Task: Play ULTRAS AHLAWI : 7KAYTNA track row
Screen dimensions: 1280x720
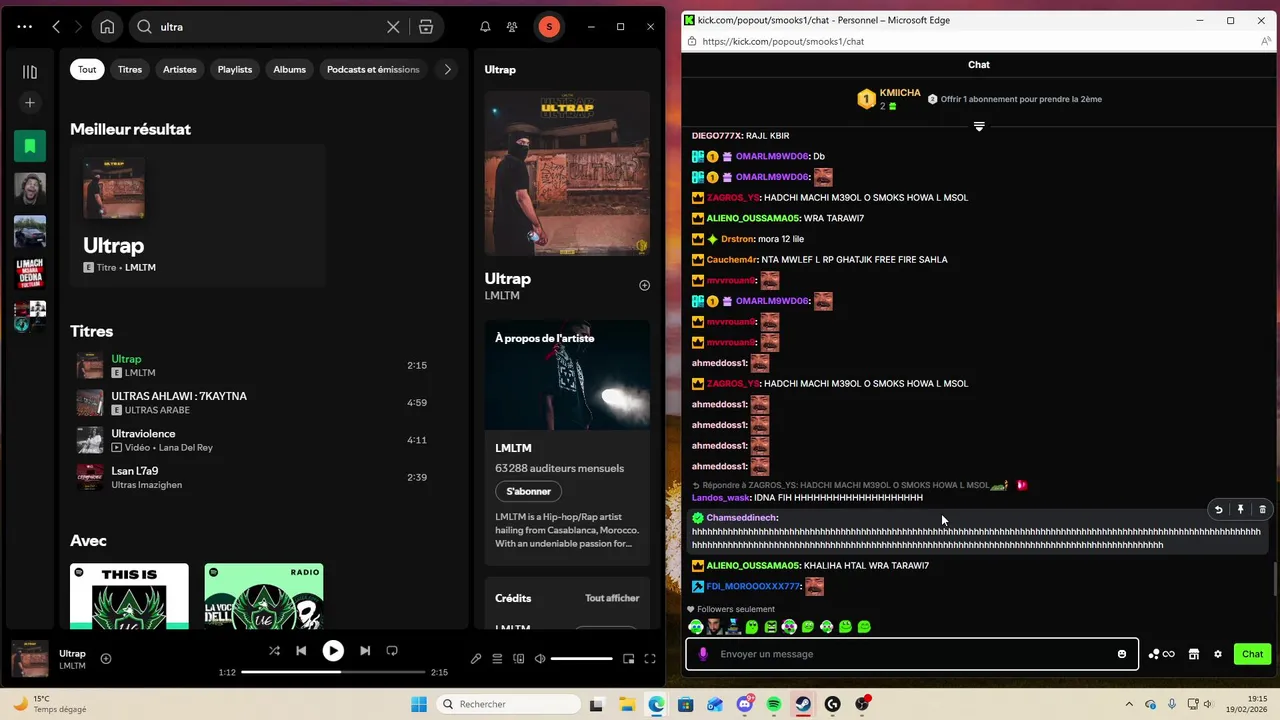Action: point(252,403)
